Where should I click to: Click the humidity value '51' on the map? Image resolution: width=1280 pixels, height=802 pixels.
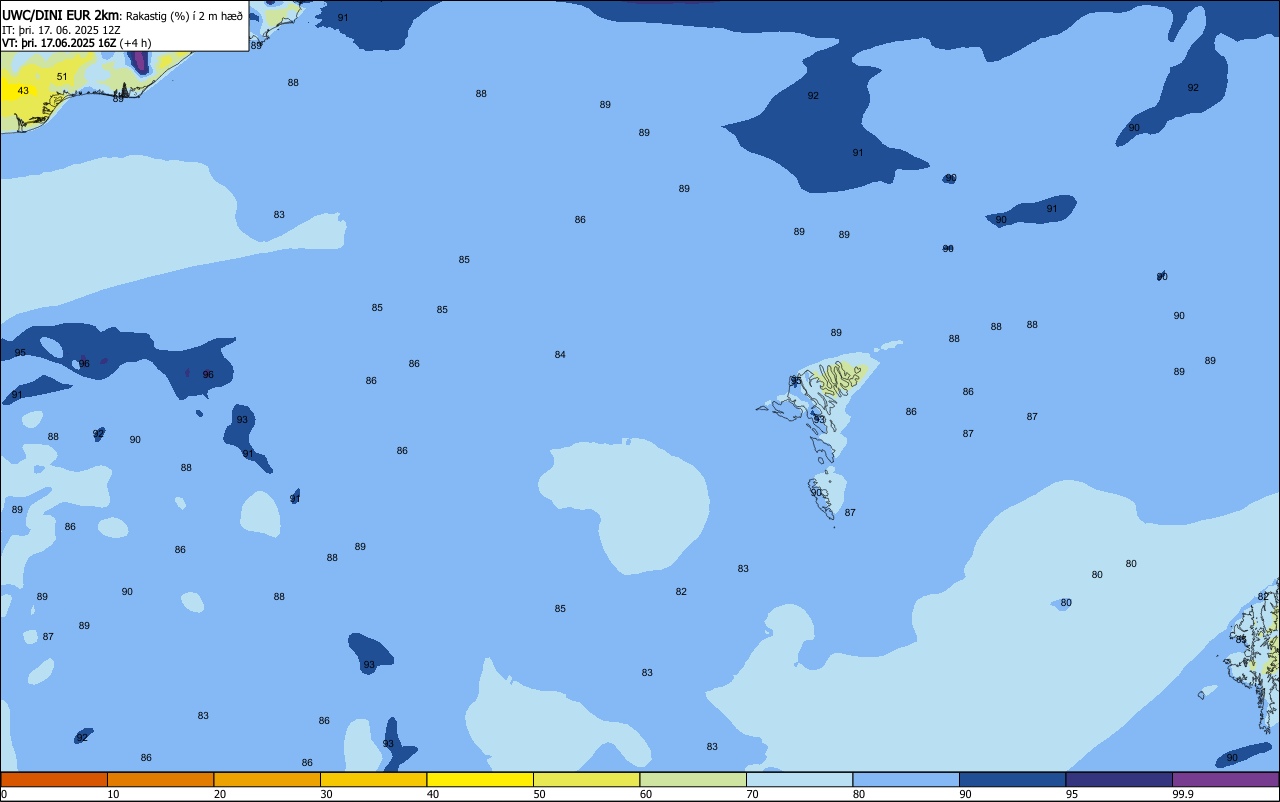coord(62,77)
